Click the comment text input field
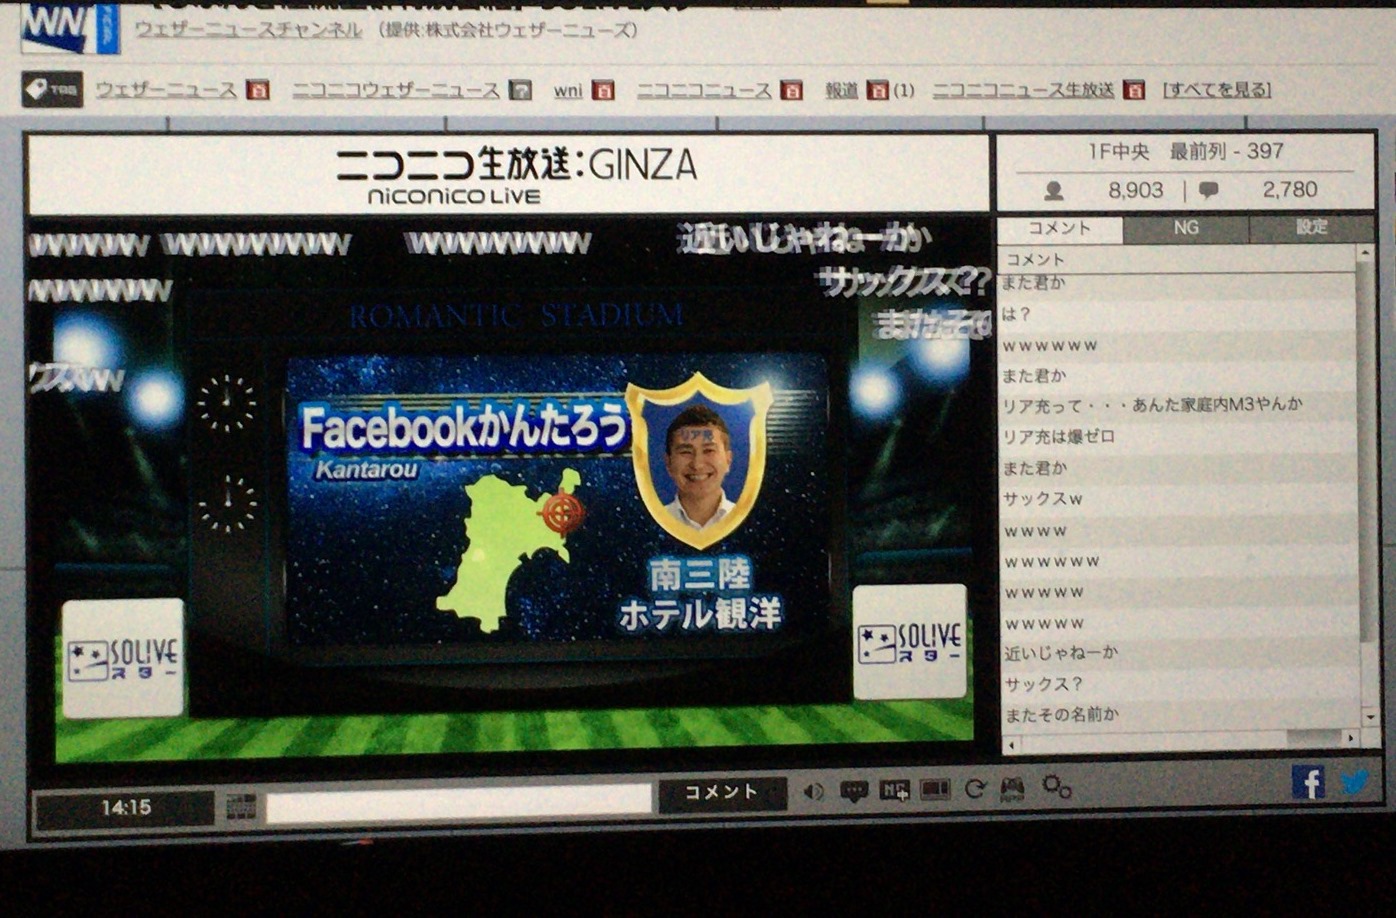Viewport: 1396px width, 918px height. click(459, 802)
